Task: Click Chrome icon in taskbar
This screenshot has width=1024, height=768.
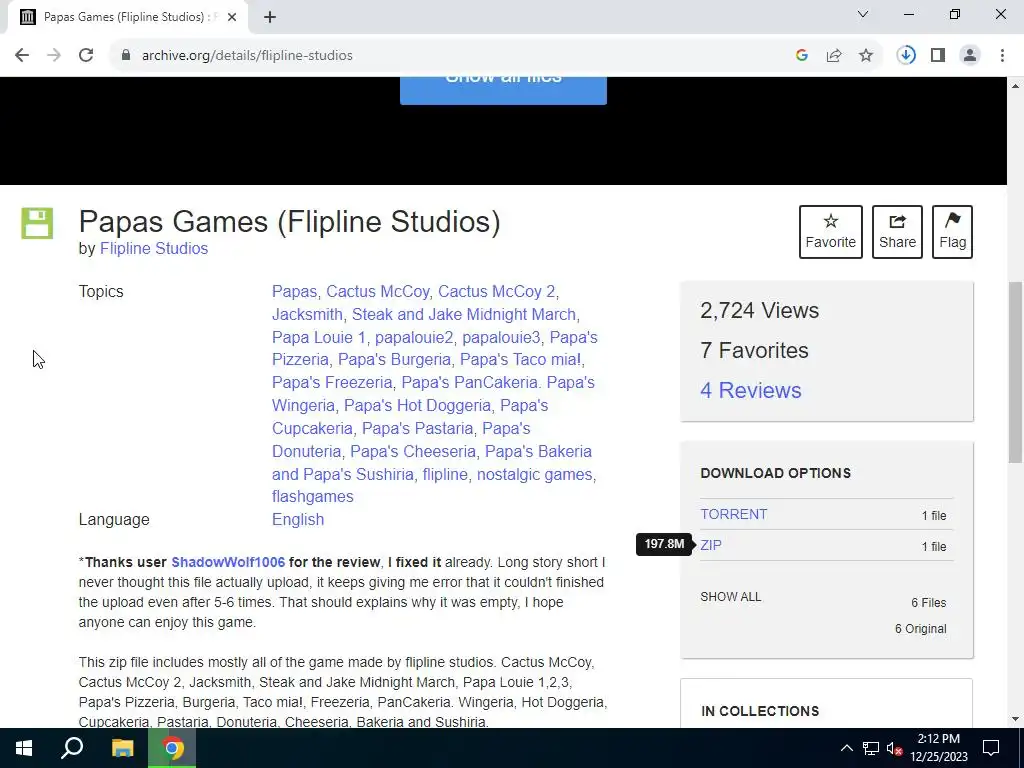Action: pos(172,748)
